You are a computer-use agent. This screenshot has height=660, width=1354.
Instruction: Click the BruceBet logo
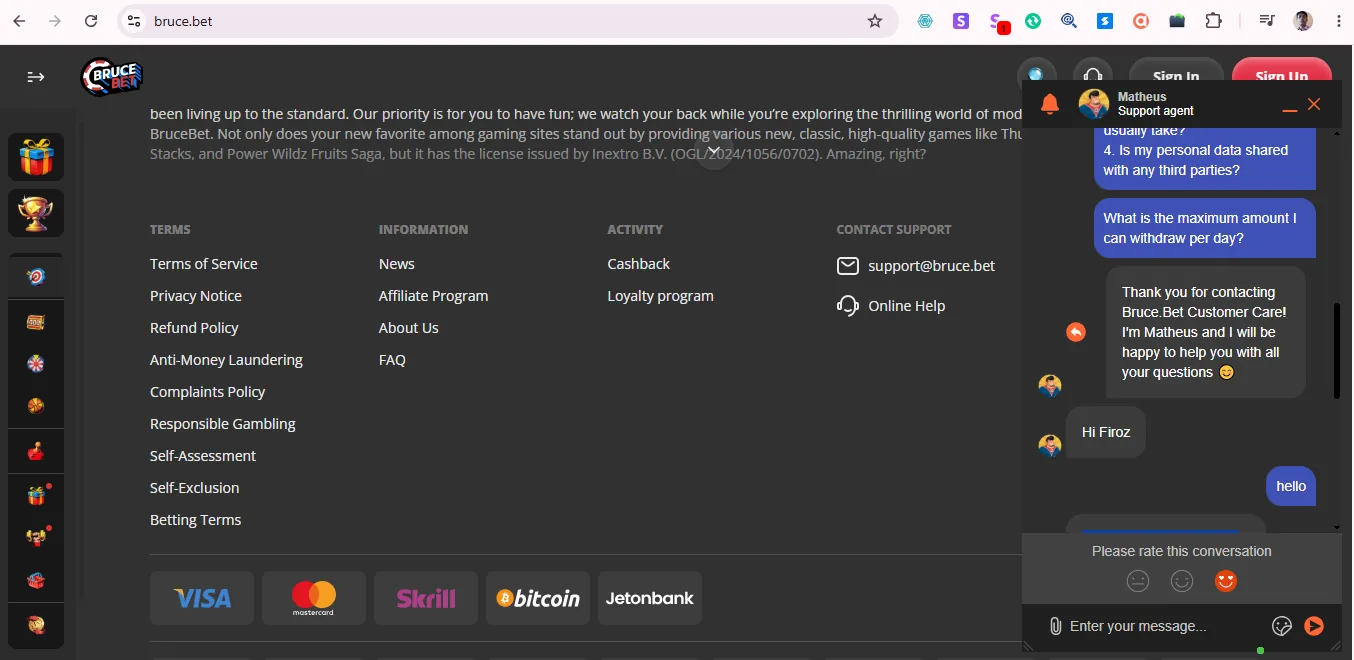[x=112, y=77]
